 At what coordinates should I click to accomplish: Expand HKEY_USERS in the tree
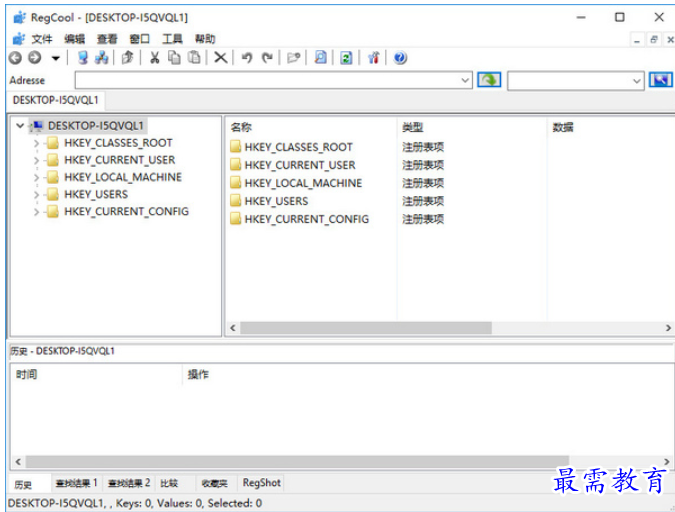coord(37,195)
